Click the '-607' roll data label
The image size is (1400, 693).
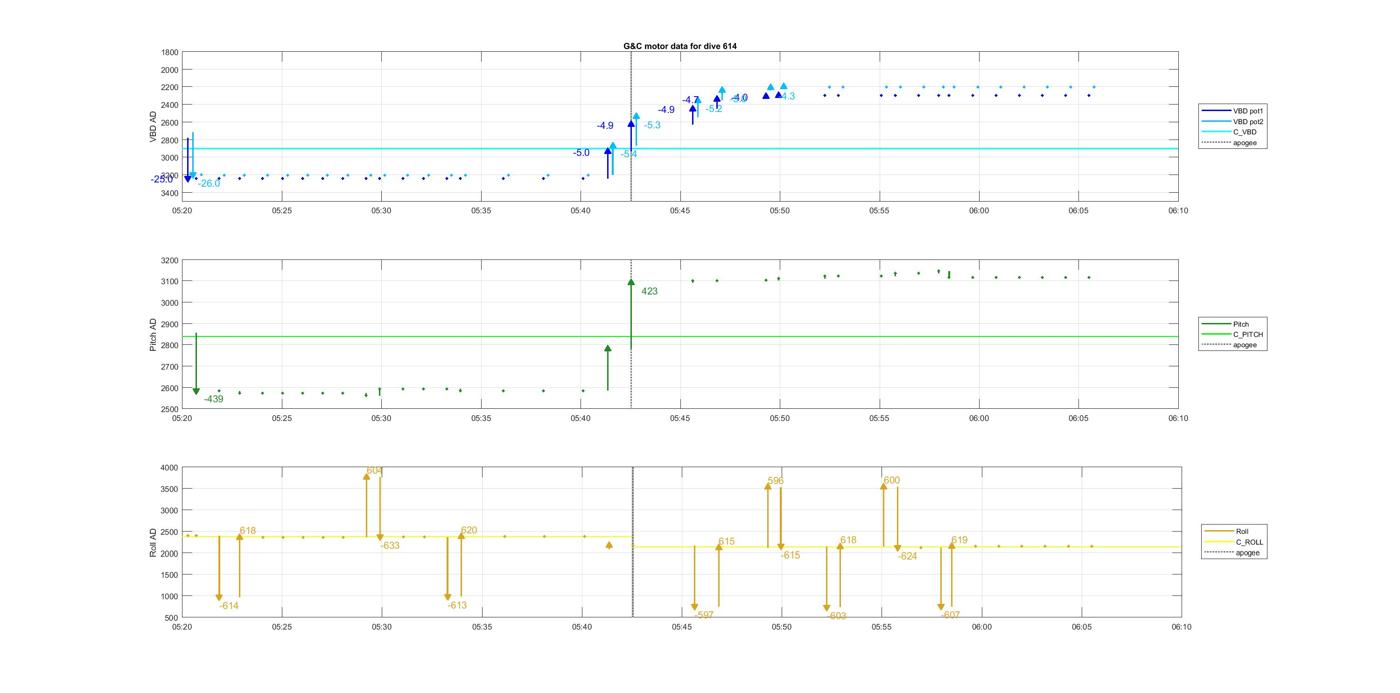tap(950, 616)
